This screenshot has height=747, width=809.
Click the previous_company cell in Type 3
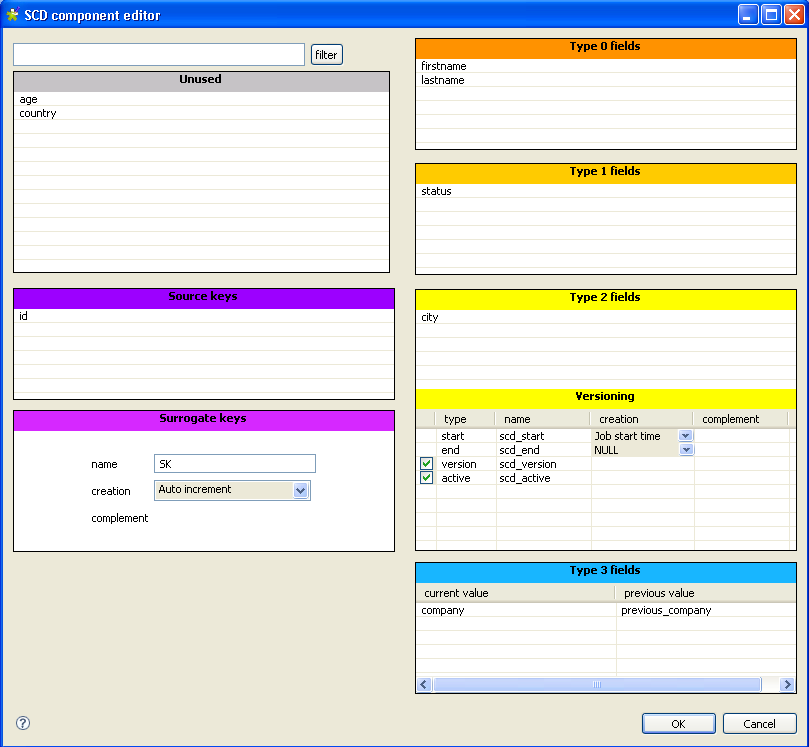[666, 610]
